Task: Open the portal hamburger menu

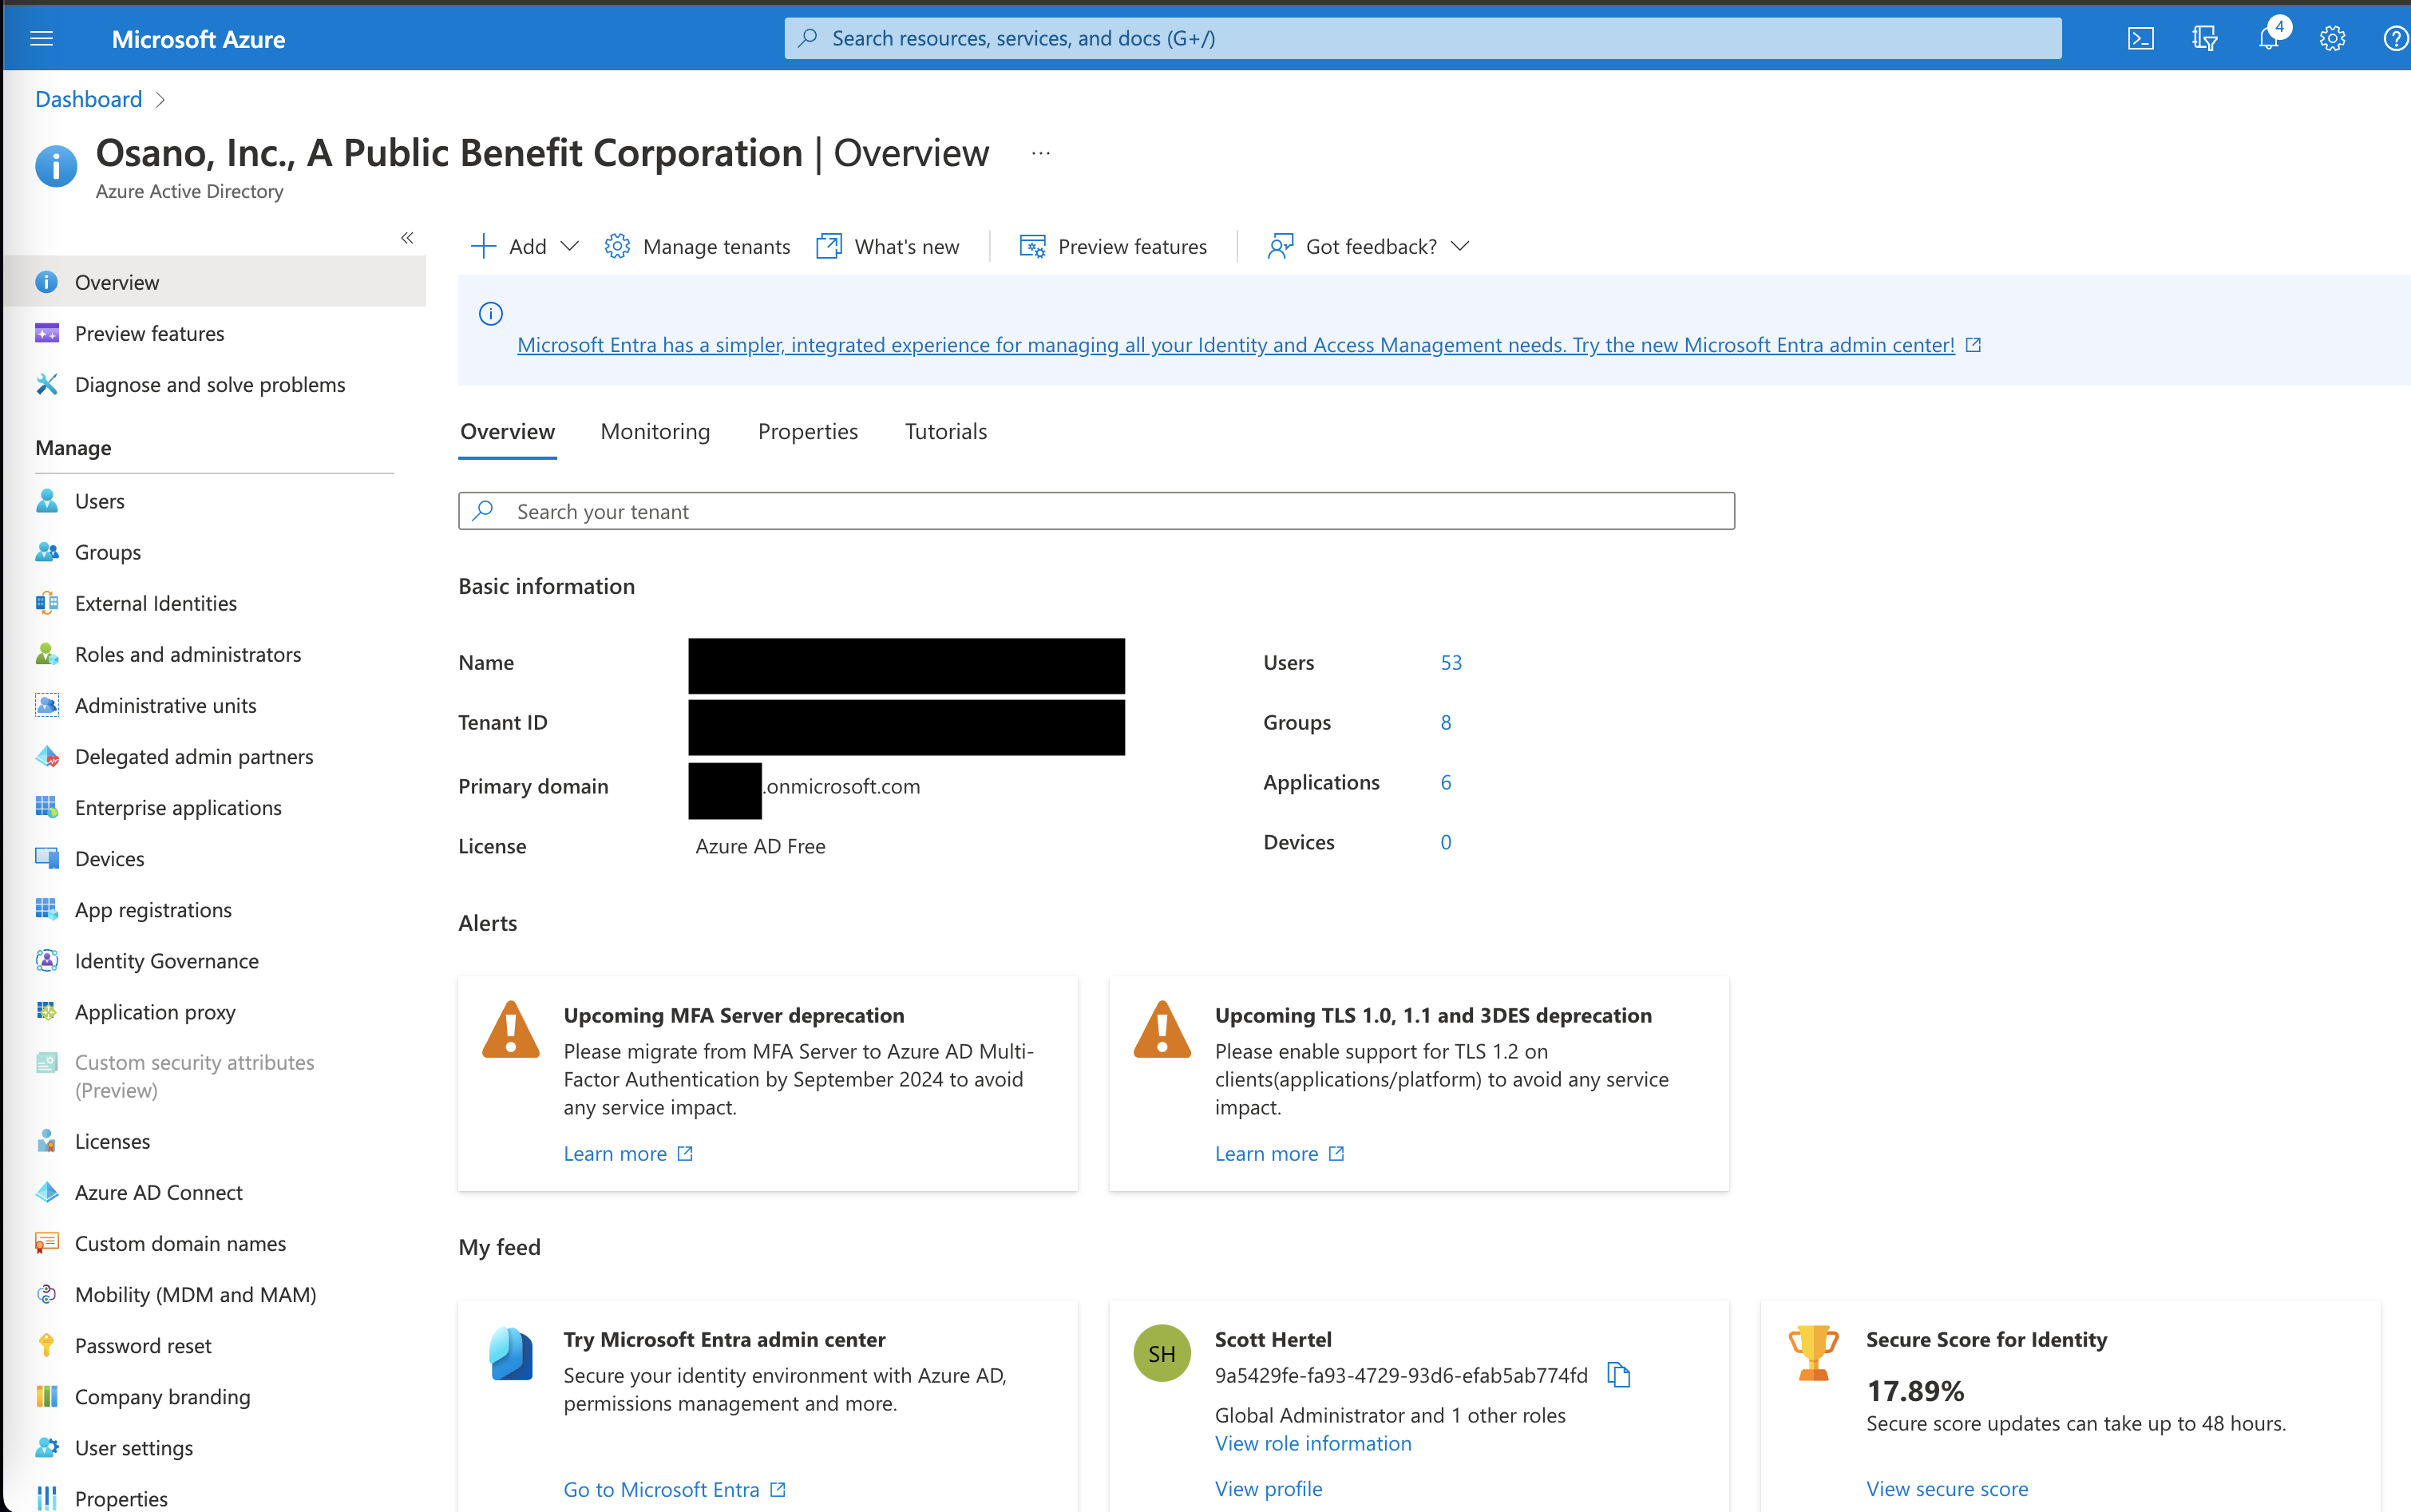Action: [41, 38]
